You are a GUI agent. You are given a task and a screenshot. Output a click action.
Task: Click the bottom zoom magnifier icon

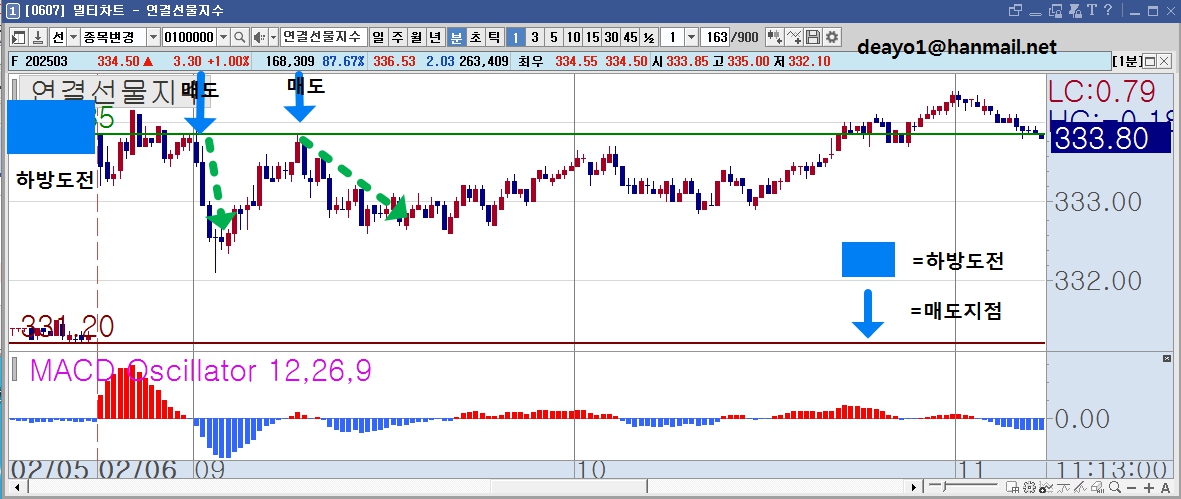tap(1115, 487)
